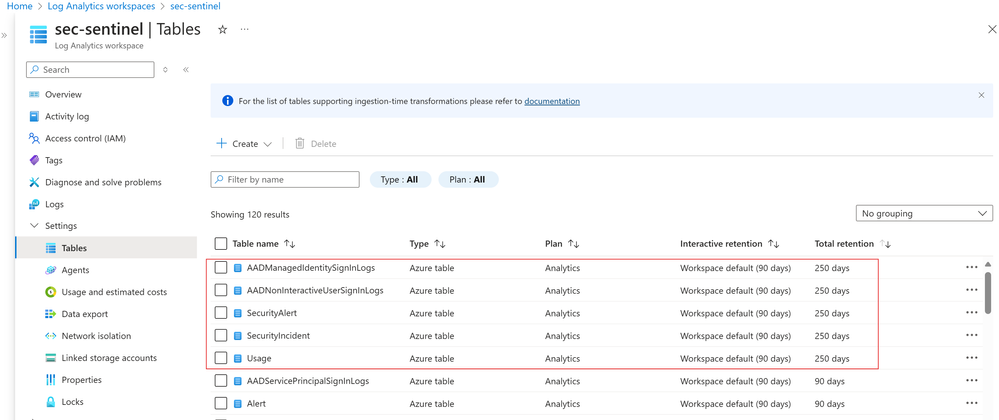This screenshot has height=420, width=999.
Task: Open Tags in the sidebar
Action: point(54,161)
